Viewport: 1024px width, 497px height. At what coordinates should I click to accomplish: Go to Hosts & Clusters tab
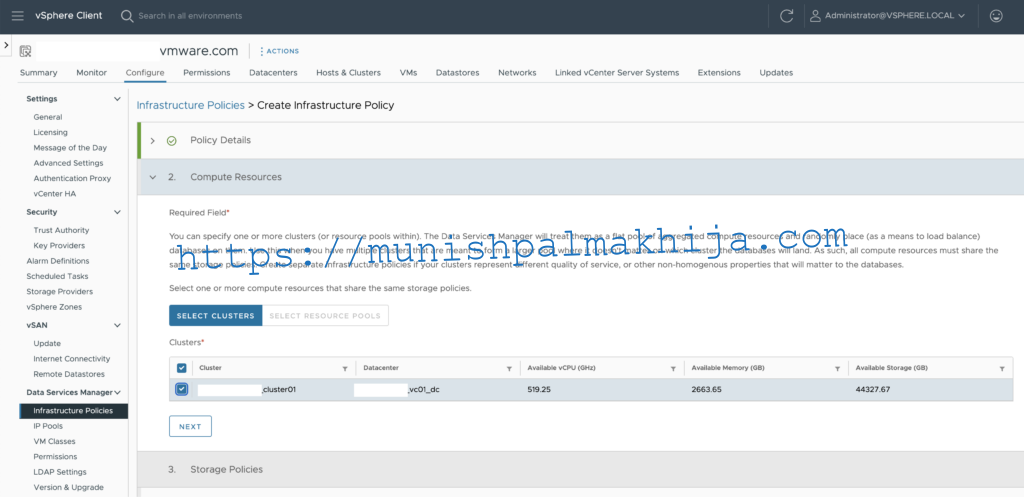348,72
